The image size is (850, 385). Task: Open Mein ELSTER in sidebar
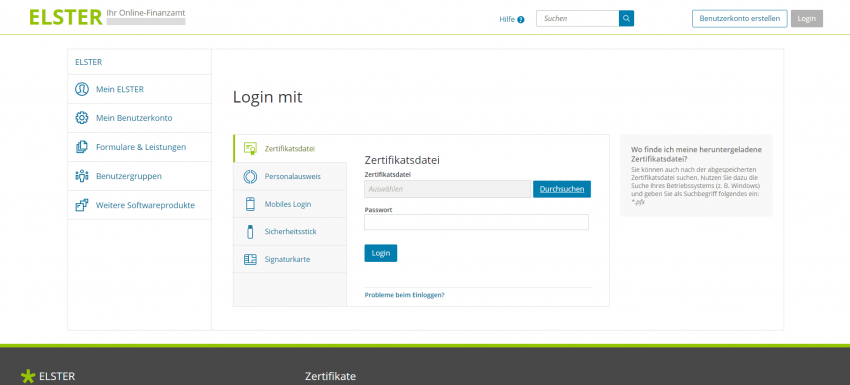[139, 89]
